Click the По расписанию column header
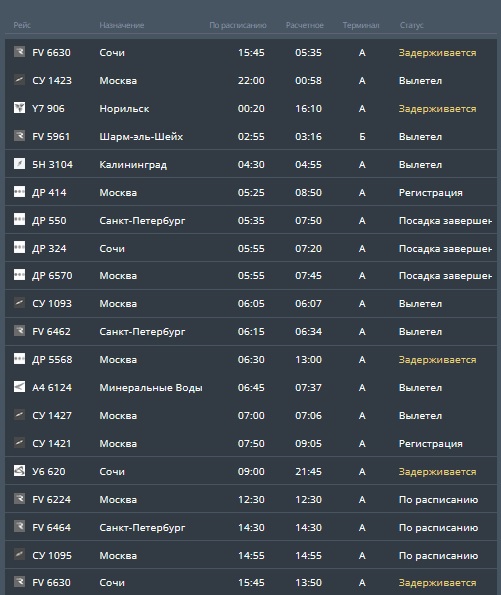 [238, 25]
